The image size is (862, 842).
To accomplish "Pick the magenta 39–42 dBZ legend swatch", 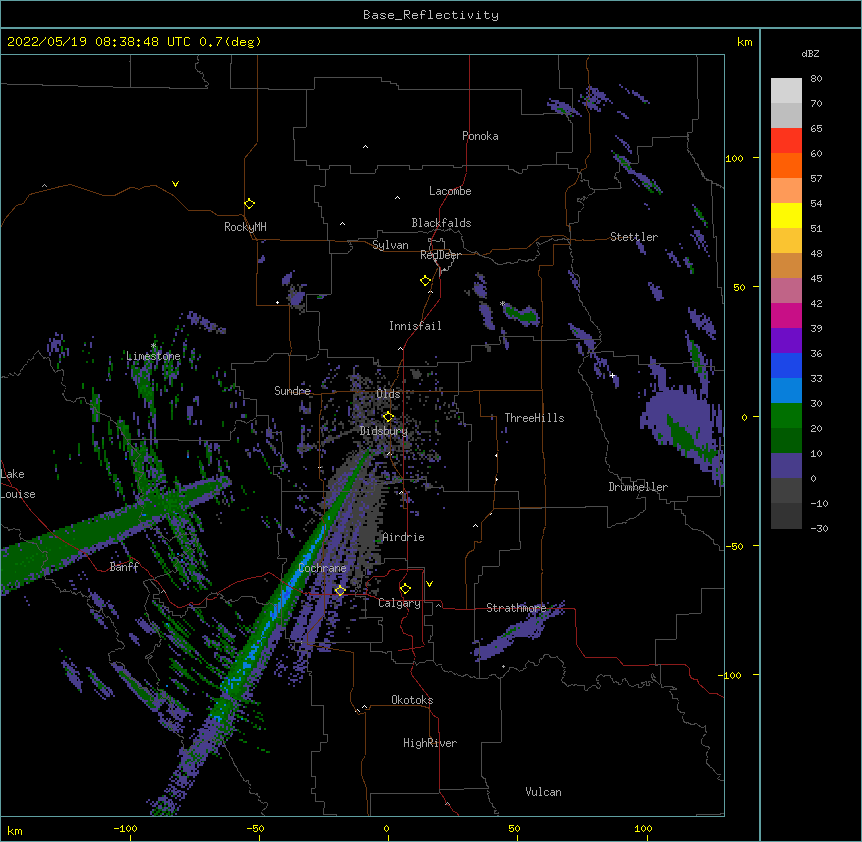I will (786, 315).
